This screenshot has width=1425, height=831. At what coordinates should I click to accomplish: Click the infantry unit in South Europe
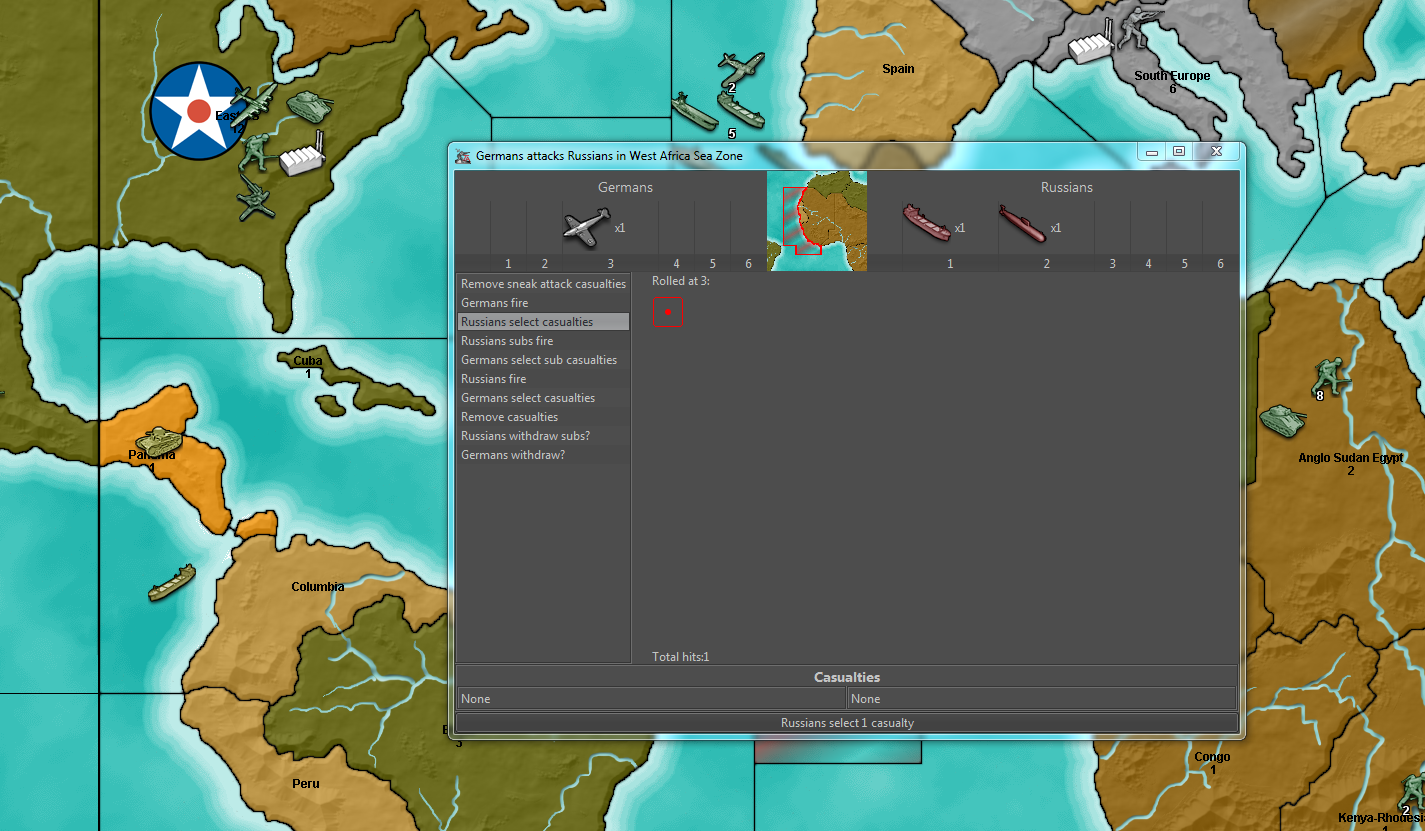[x=1135, y=29]
